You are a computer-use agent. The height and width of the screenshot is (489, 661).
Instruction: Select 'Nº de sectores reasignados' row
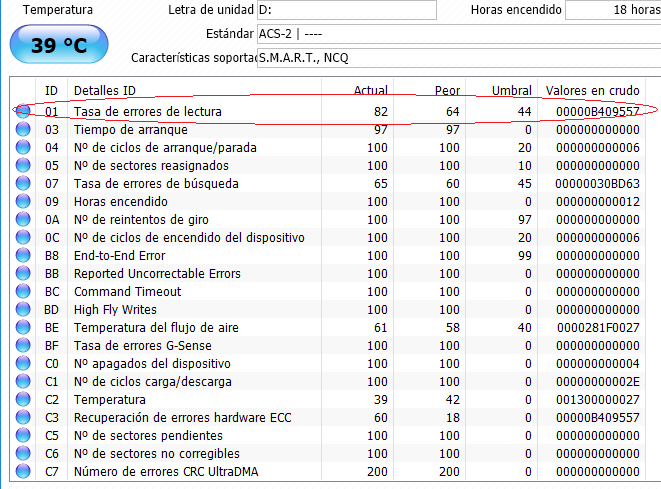[x=327, y=165]
